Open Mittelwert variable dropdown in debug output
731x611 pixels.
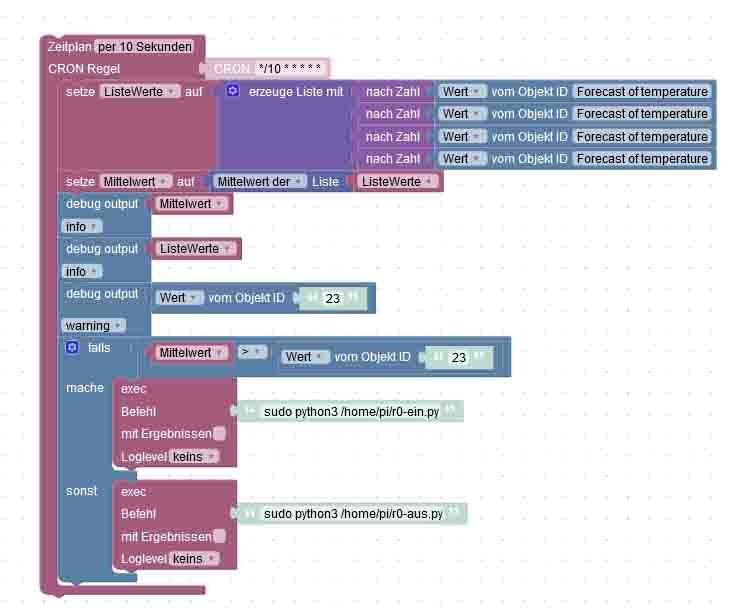tap(191, 204)
